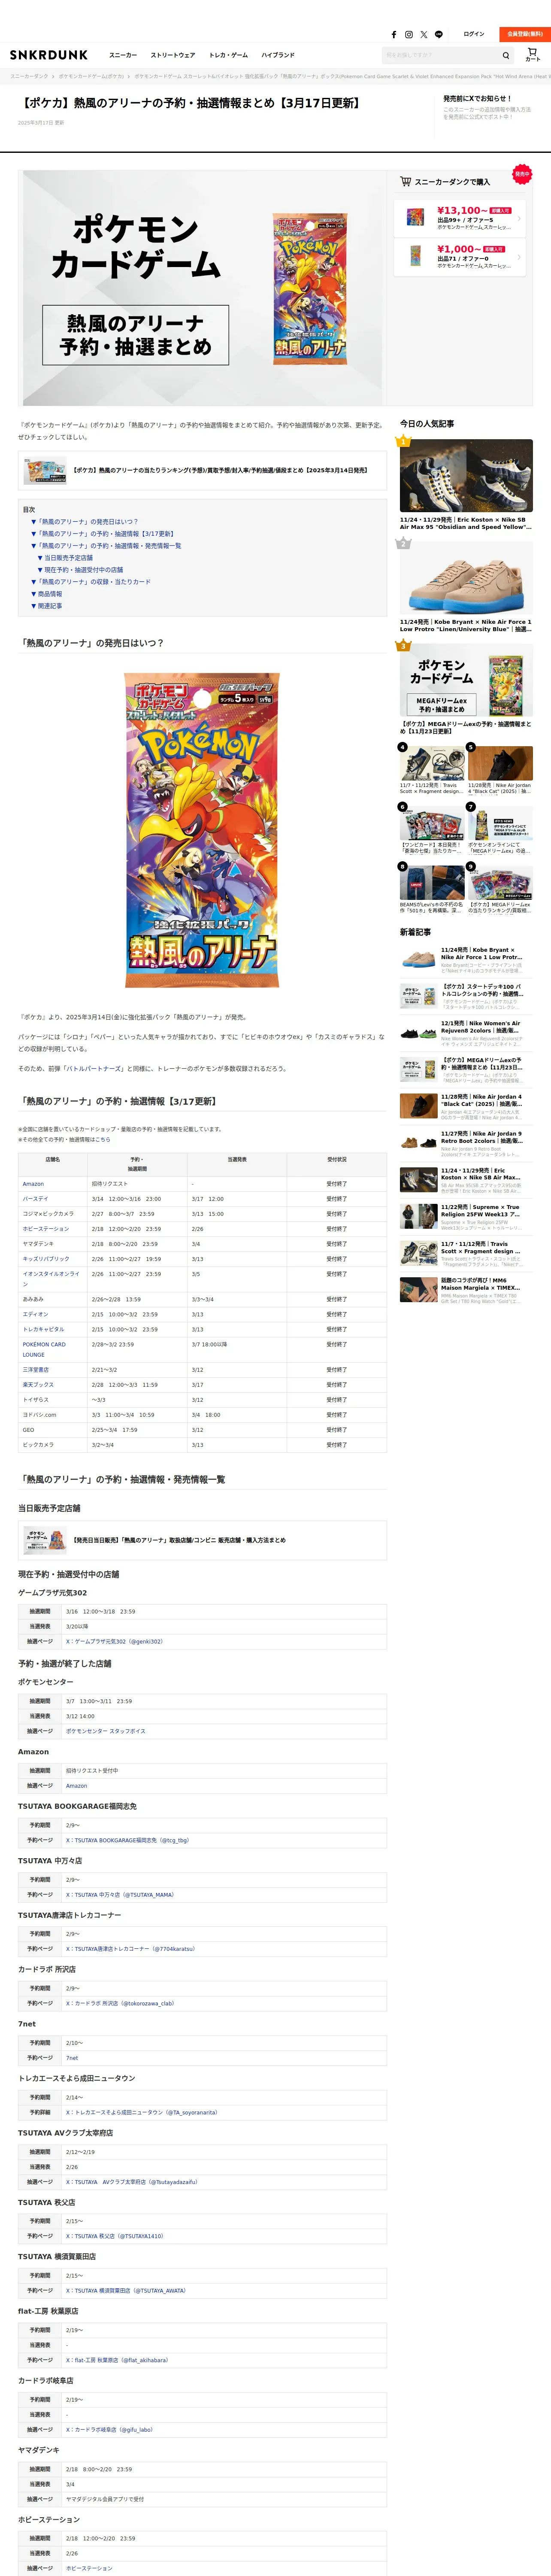Open the X: ゲームプラザ元気302 (@genki302) link

click(114, 1641)
